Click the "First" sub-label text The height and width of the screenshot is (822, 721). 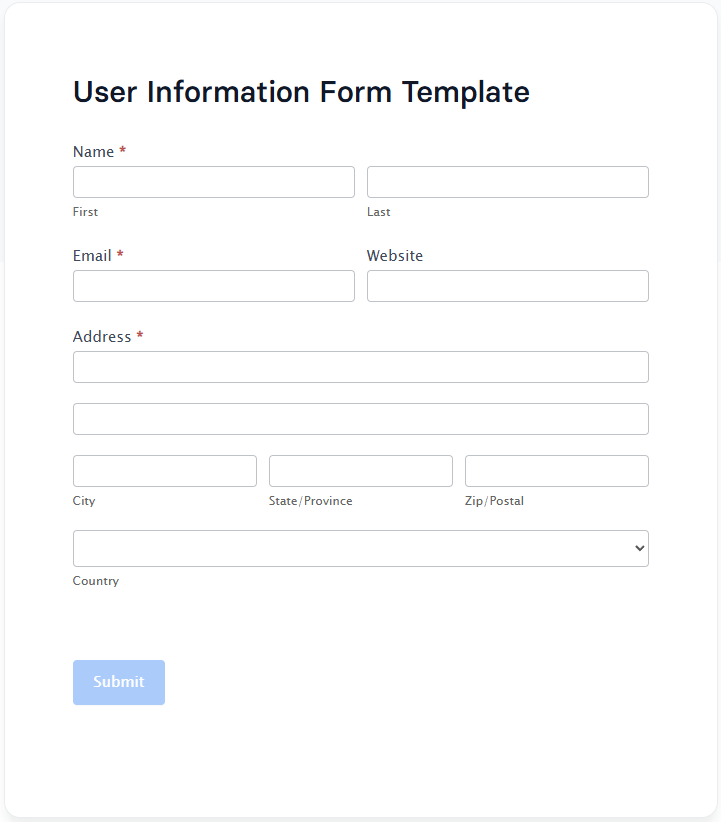tap(85, 212)
